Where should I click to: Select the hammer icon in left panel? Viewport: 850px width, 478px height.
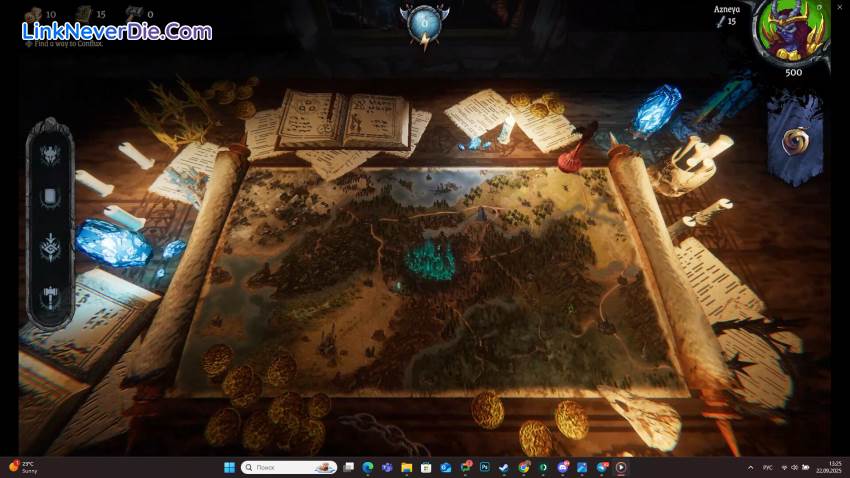point(50,296)
